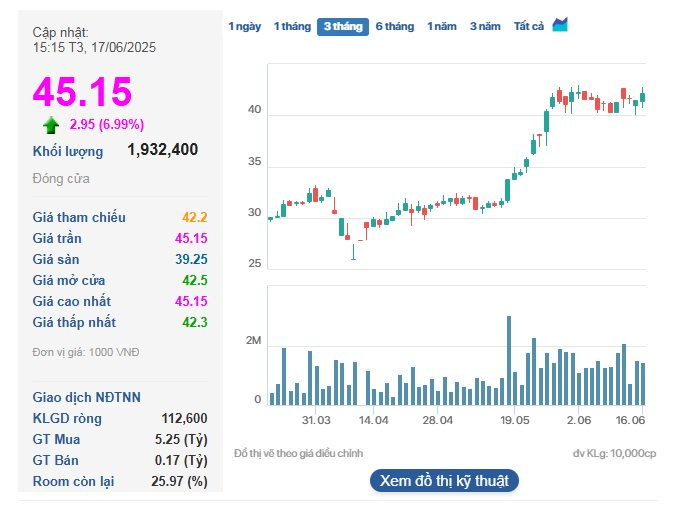Viewport: 686px width, 508px height.
Task: Click the area chart type icon
Action: (560, 25)
